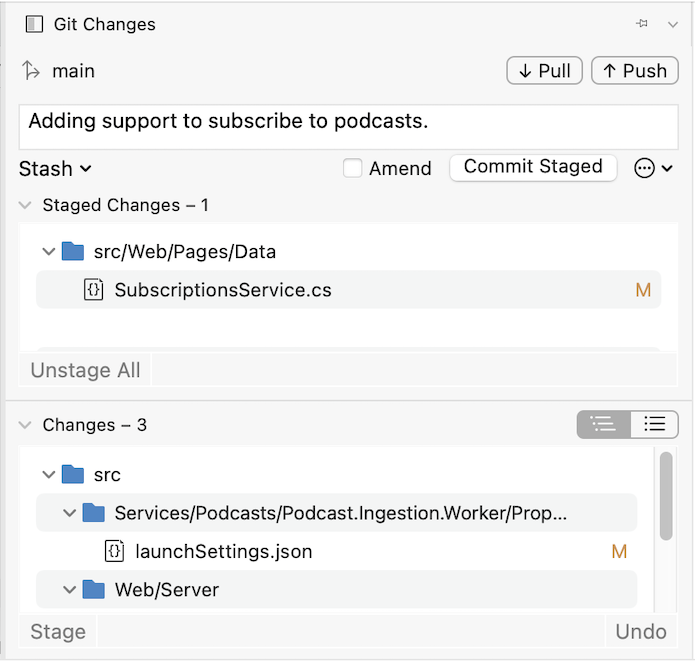
Task: Click the main branch icon
Action: click(31, 70)
